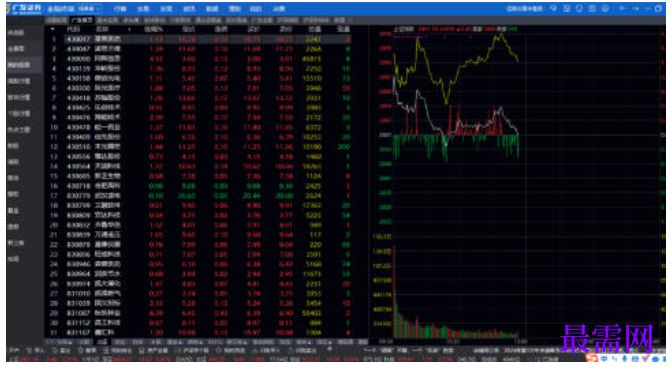Select stock code 831087 in row 29
This screenshot has height=370, width=672.
[x=78, y=313]
